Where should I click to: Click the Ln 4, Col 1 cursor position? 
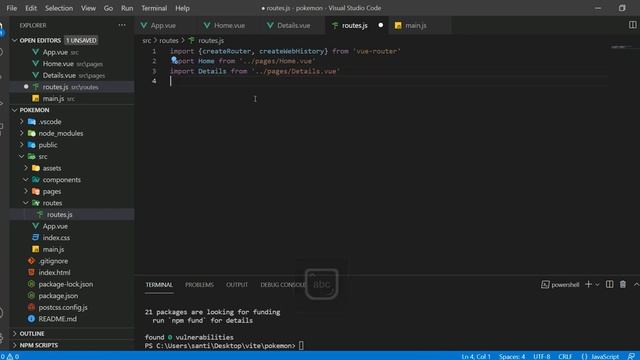(476, 356)
